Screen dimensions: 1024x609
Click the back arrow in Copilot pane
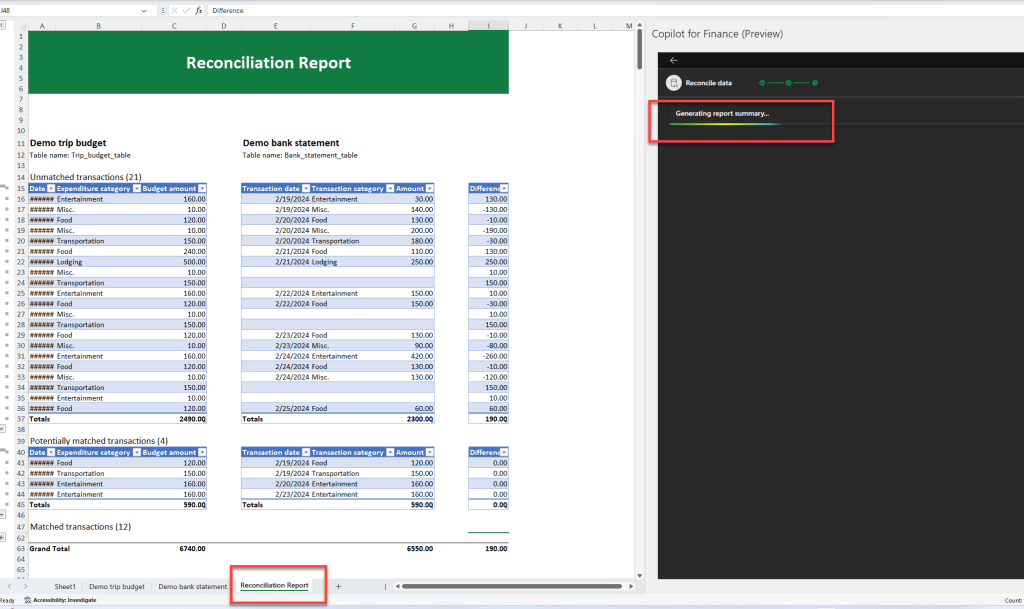tap(673, 60)
